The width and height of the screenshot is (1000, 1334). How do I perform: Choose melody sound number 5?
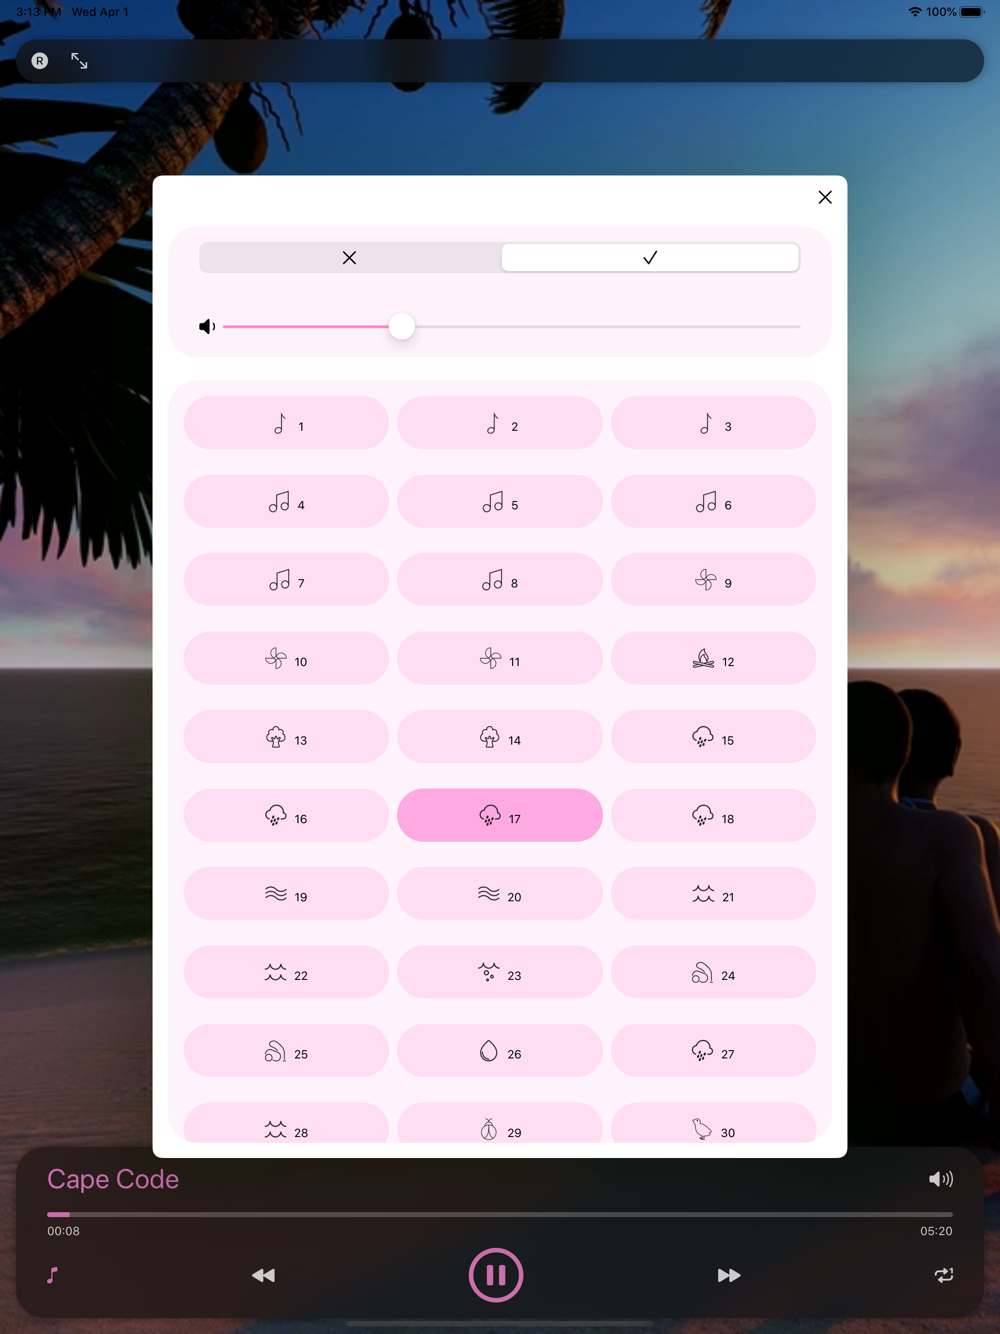click(500, 501)
